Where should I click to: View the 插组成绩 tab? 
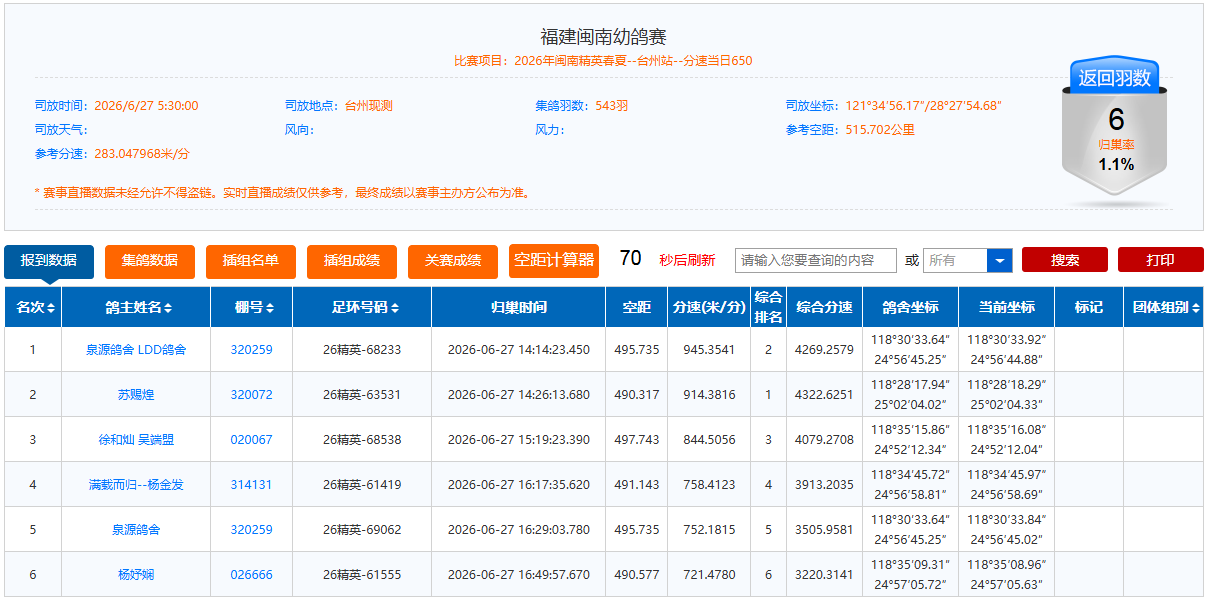tap(352, 260)
